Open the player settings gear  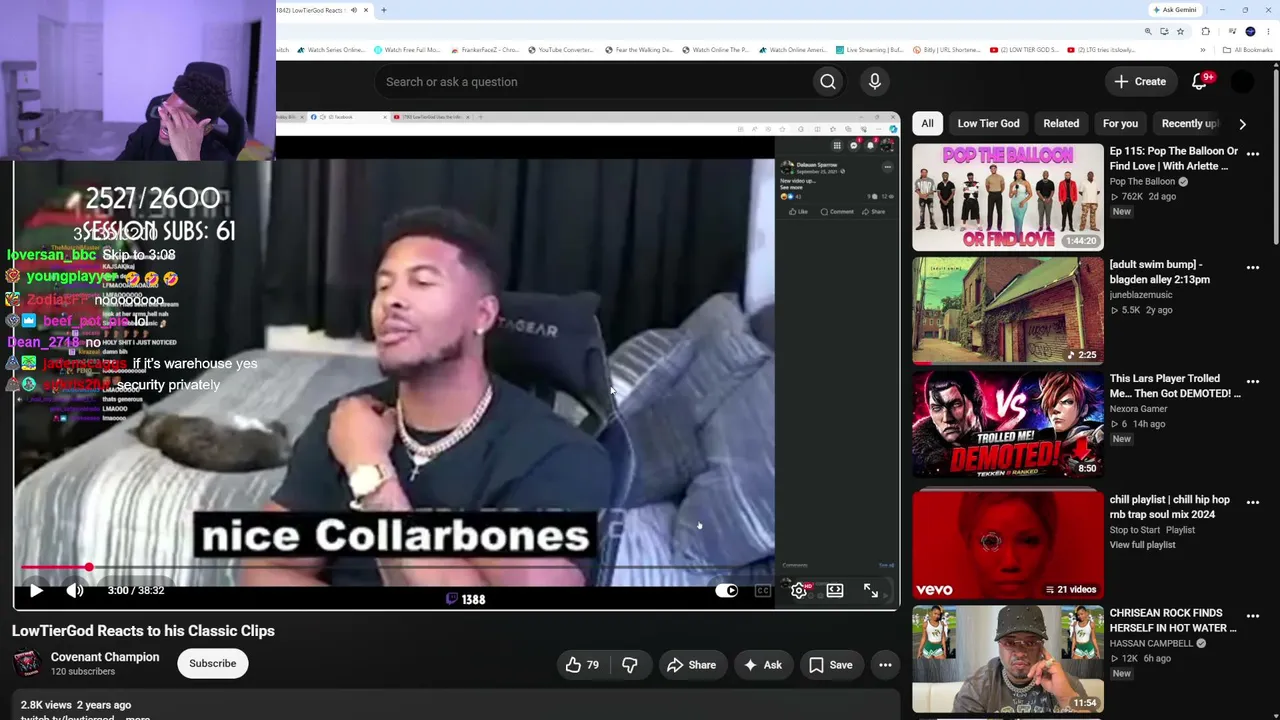pos(799,591)
